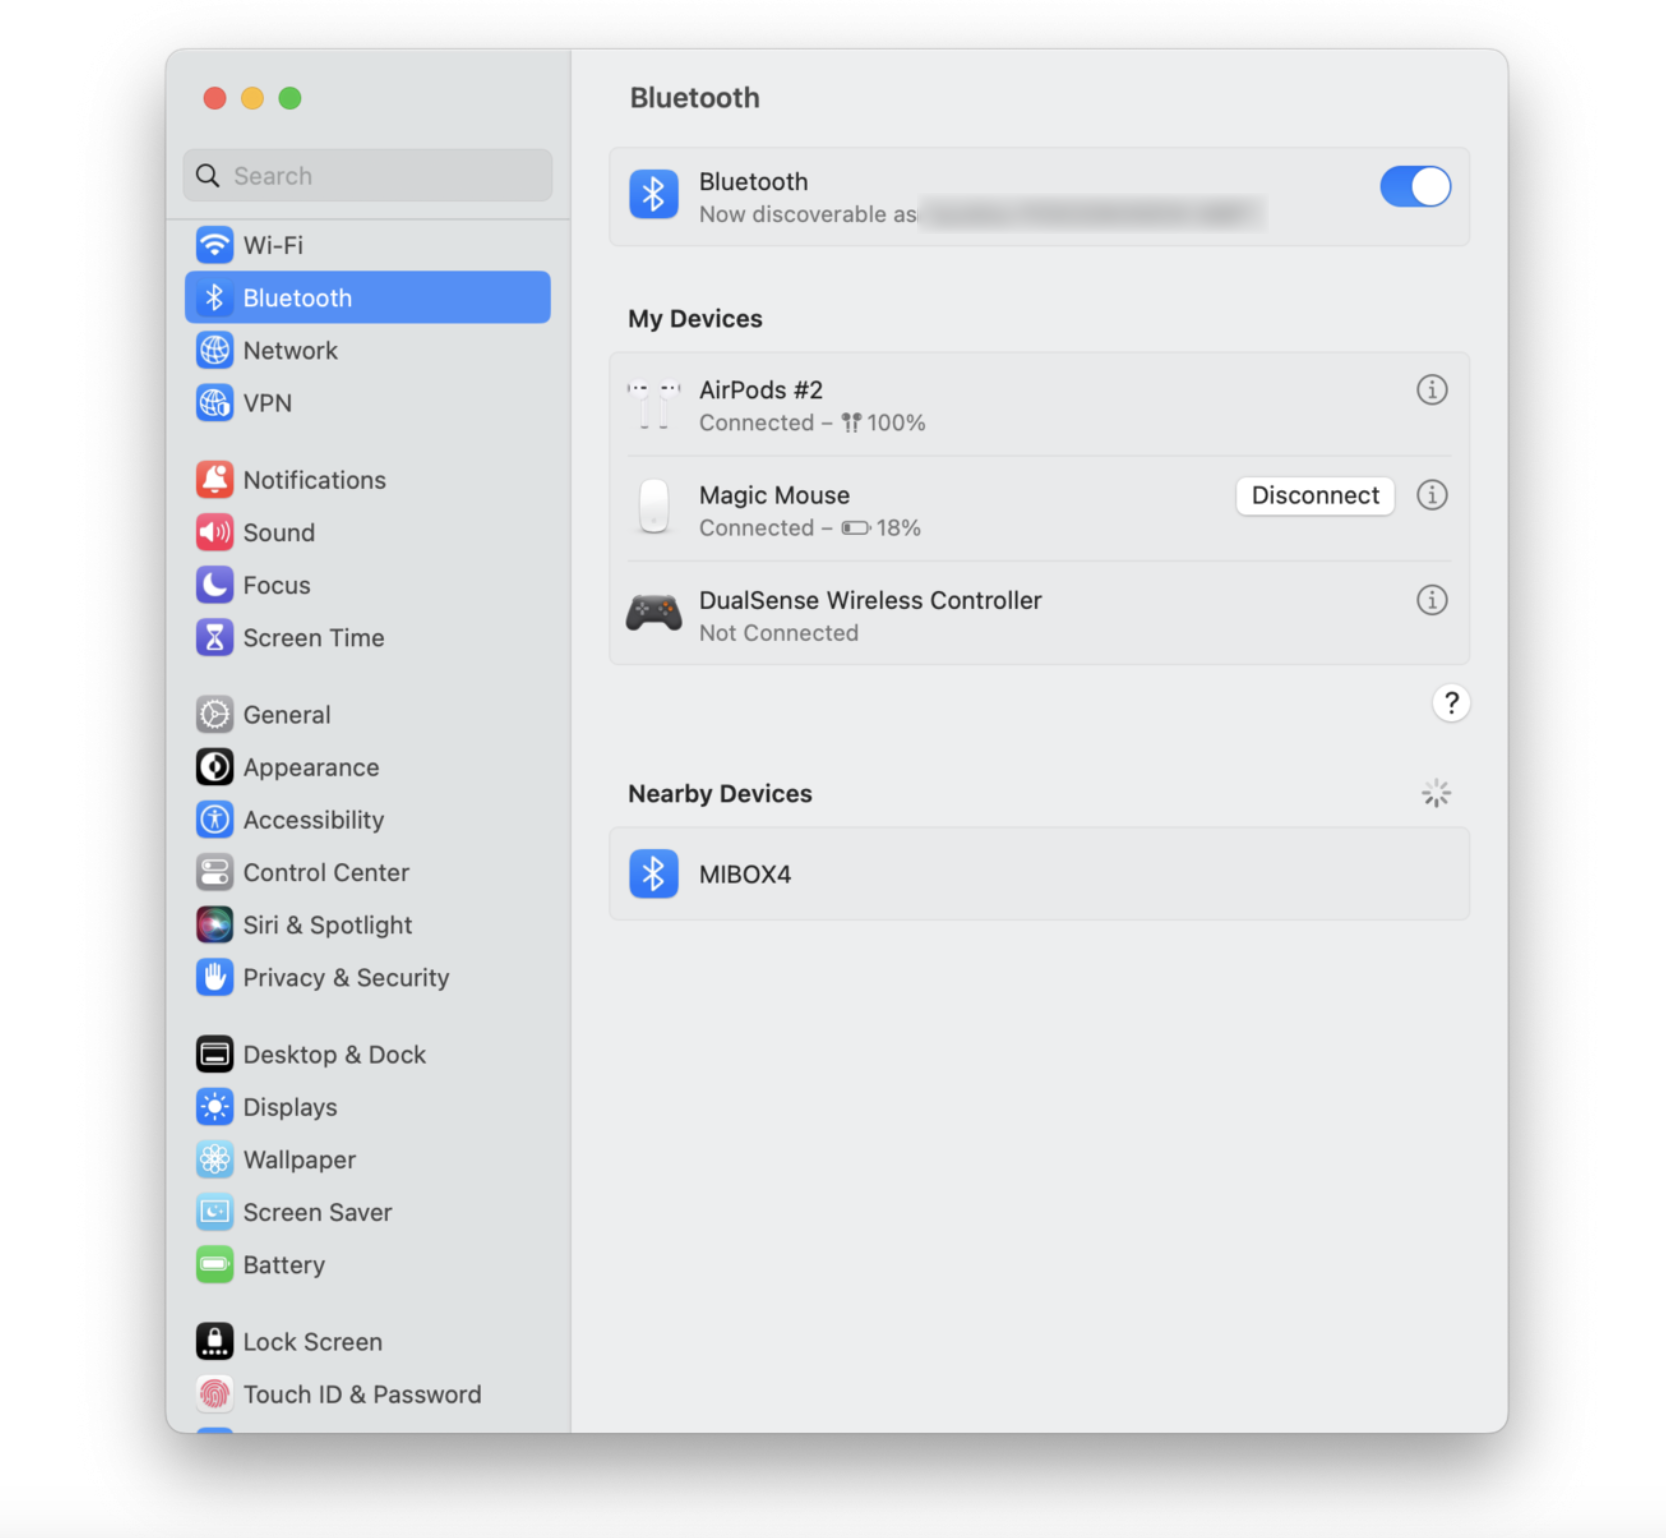Open info options for AirPods #2
This screenshot has height=1538, width=1666.
[1432, 390]
